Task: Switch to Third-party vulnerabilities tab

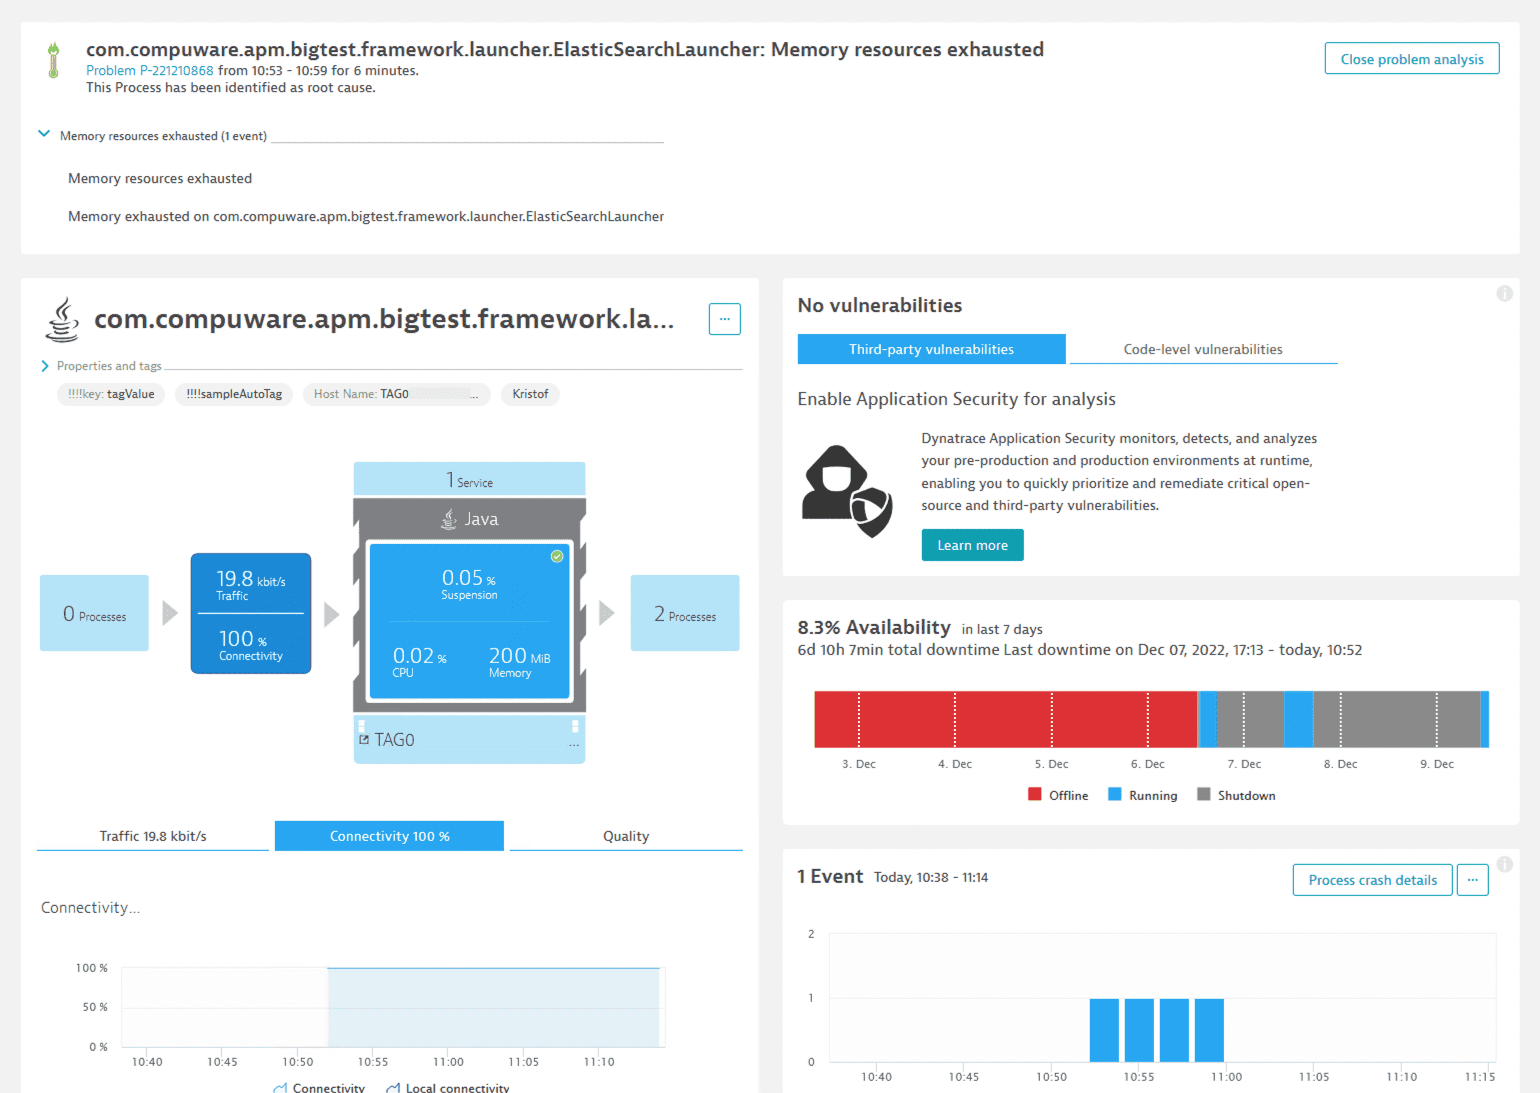Action: point(931,349)
